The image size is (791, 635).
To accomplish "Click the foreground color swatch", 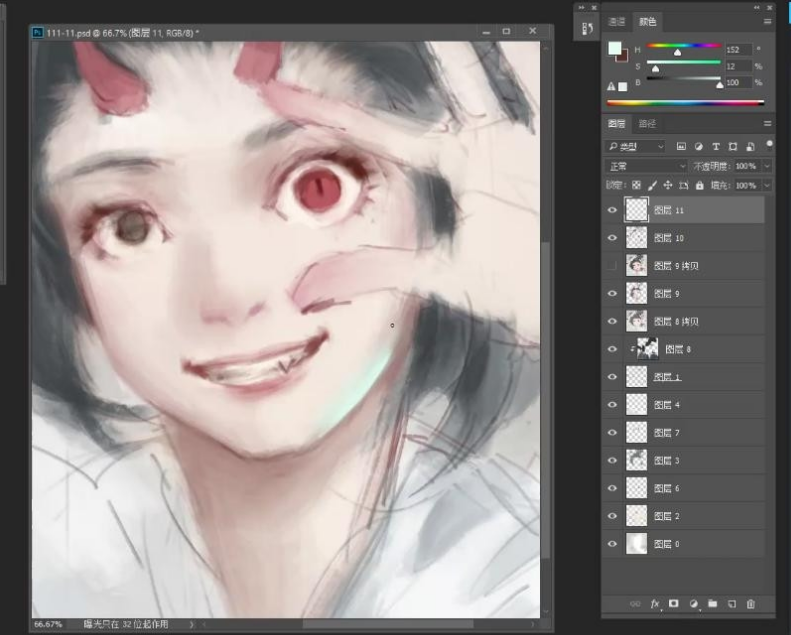I will (614, 48).
